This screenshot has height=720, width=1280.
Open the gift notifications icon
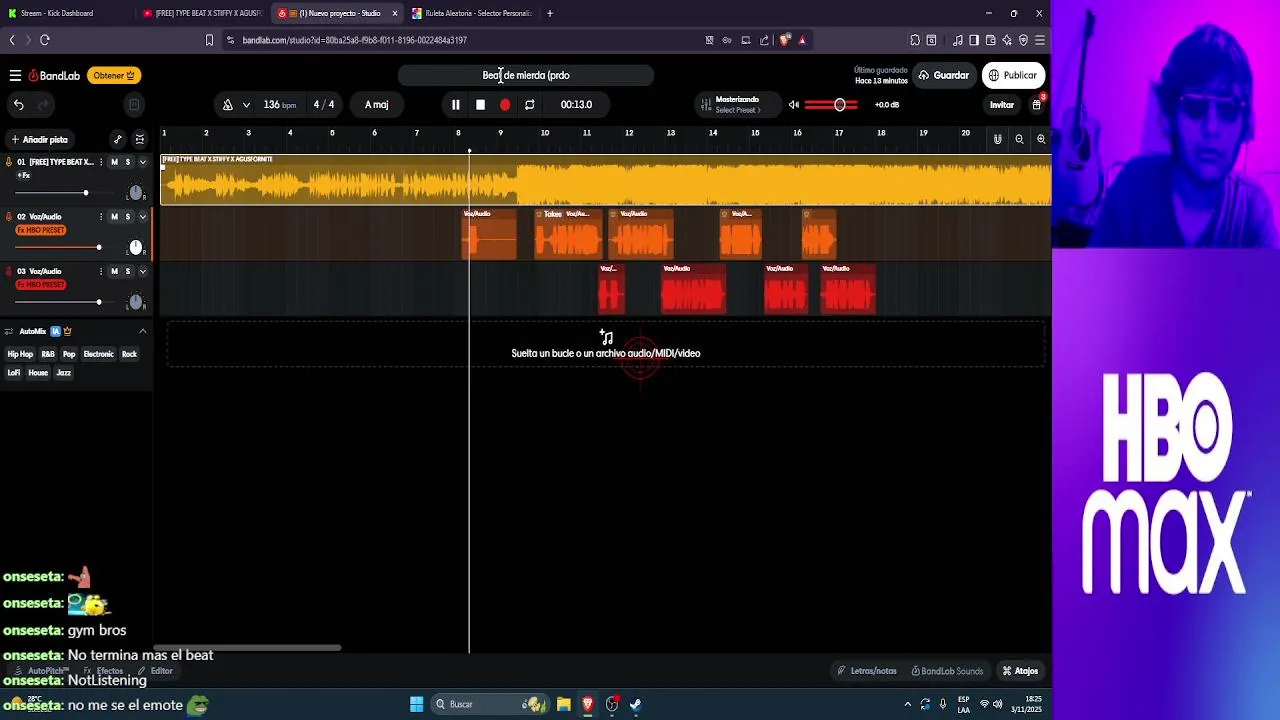click(1037, 104)
